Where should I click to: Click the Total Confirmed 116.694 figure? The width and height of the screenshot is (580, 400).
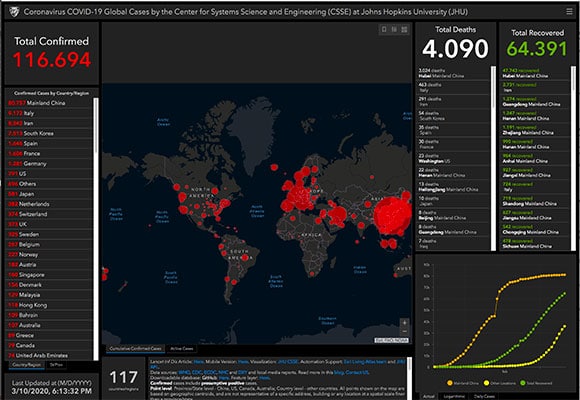coord(52,60)
